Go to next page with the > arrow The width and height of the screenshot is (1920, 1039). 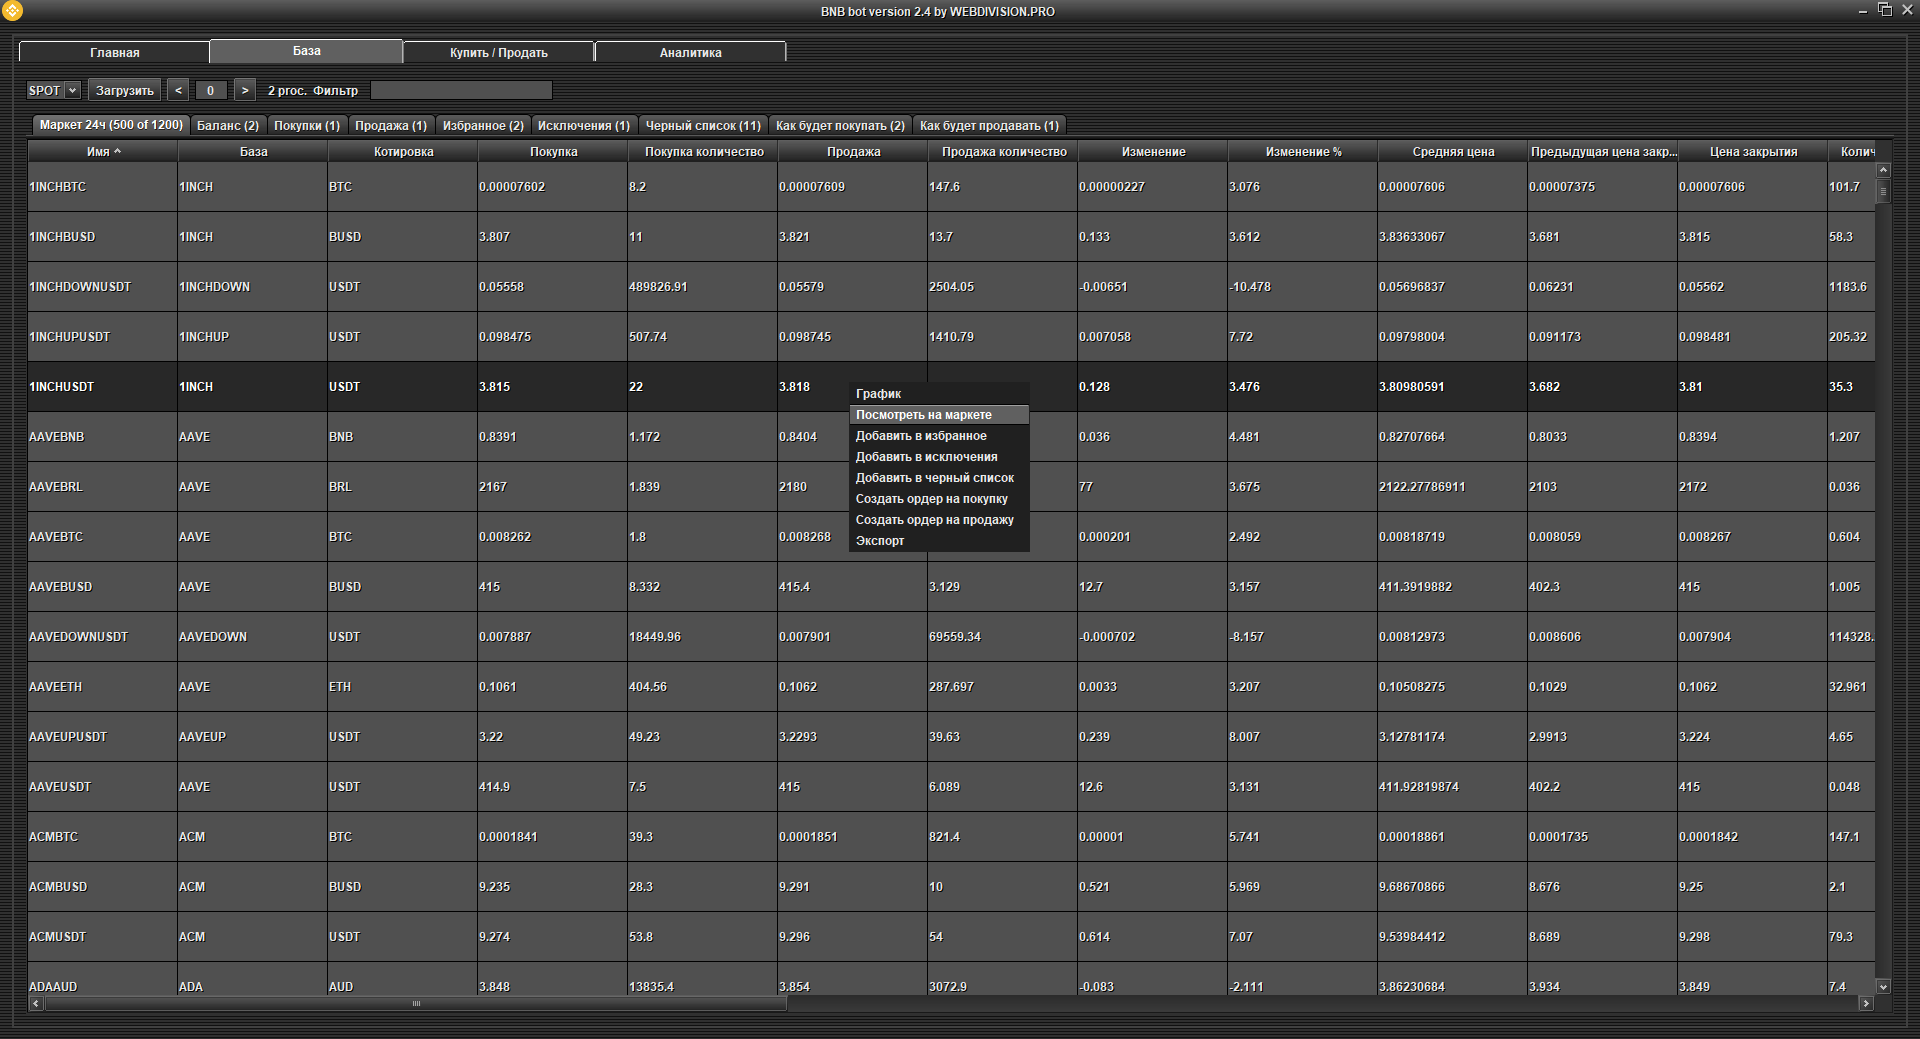(x=245, y=90)
